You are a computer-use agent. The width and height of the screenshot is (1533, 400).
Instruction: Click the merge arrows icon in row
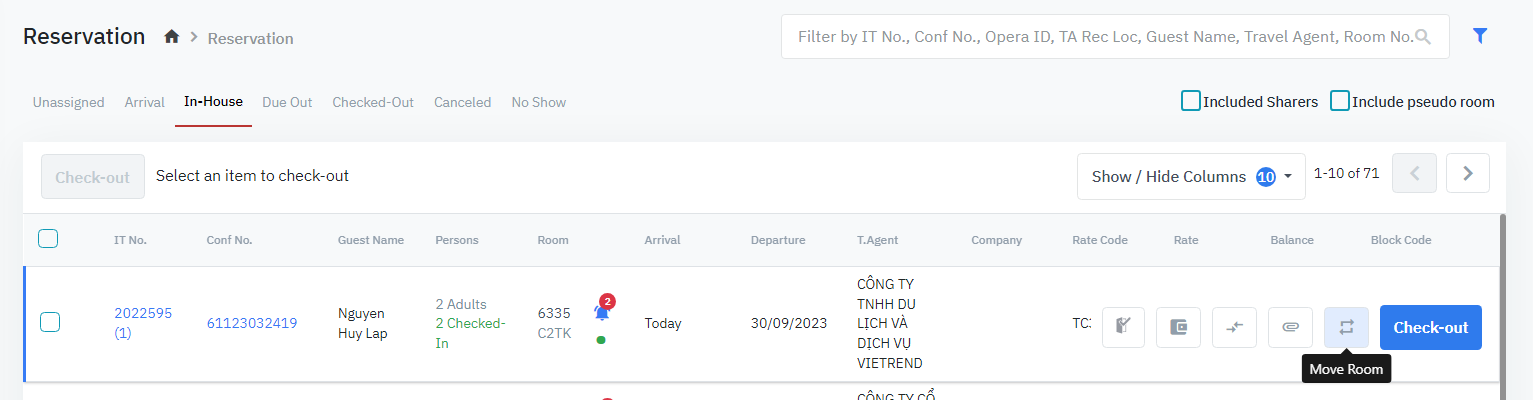coord(1234,327)
